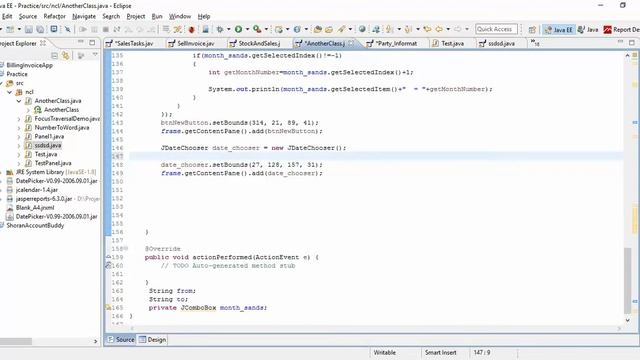This screenshot has height=360, width=640.
Task: Close the AnotherClass.java editor tab
Action: pyautogui.click(x=351, y=43)
